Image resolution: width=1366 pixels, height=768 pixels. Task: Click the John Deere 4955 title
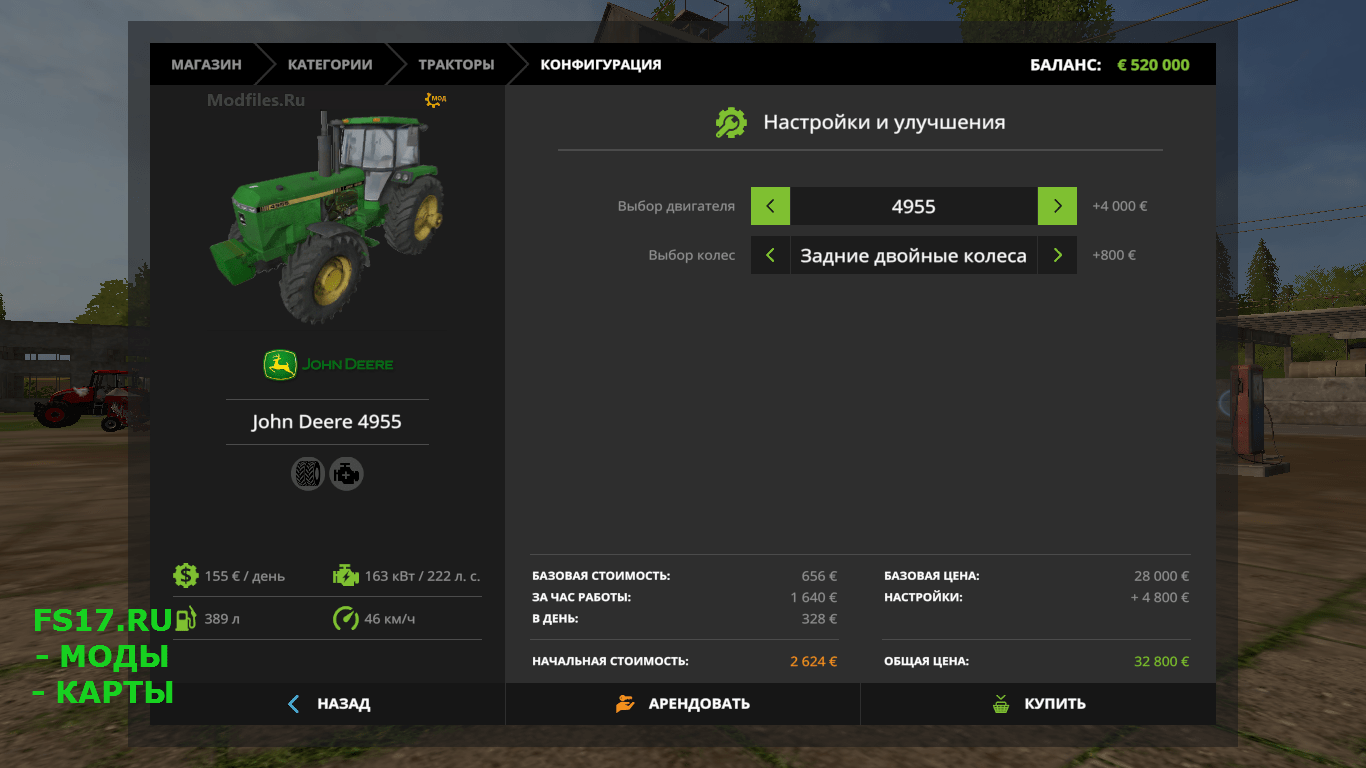pyautogui.click(x=327, y=422)
